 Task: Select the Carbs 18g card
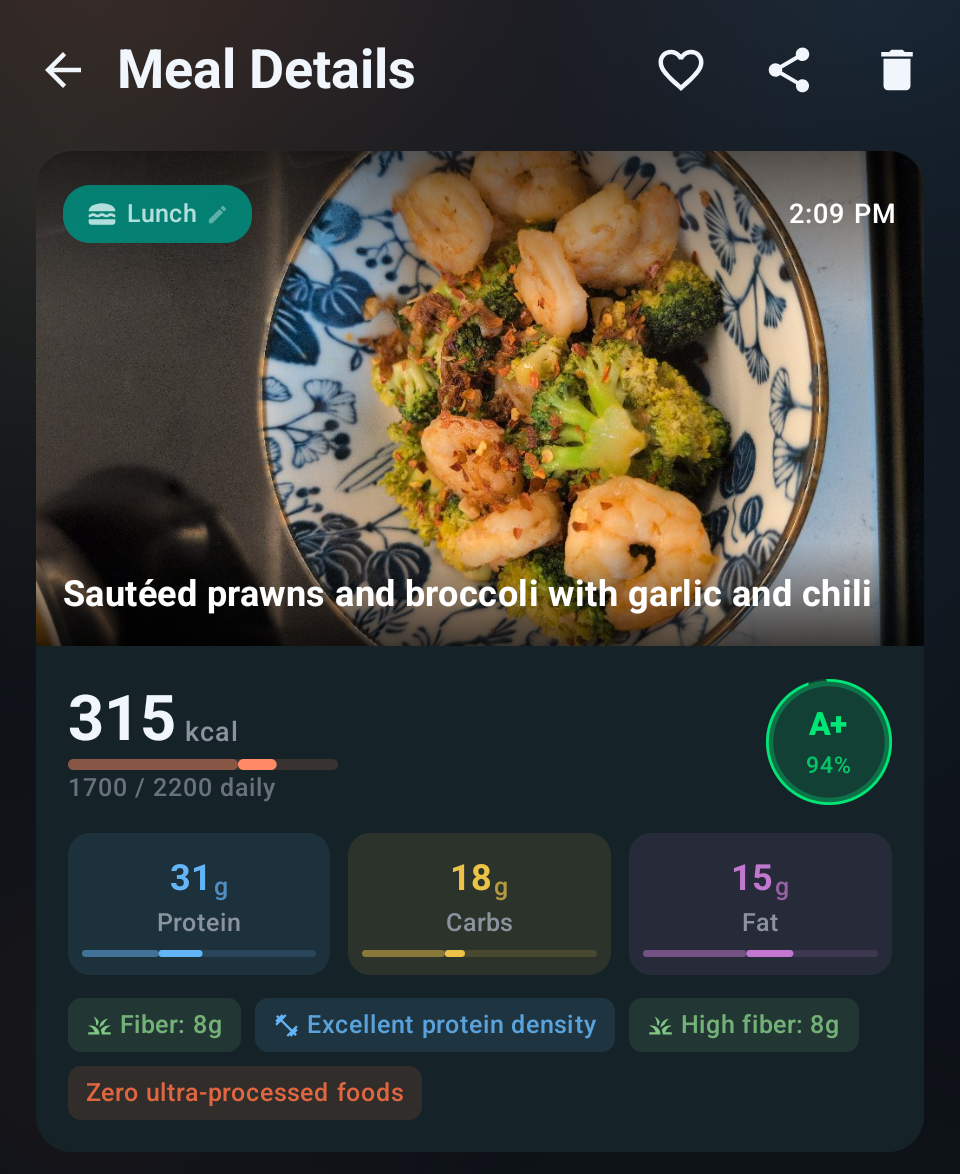479,903
